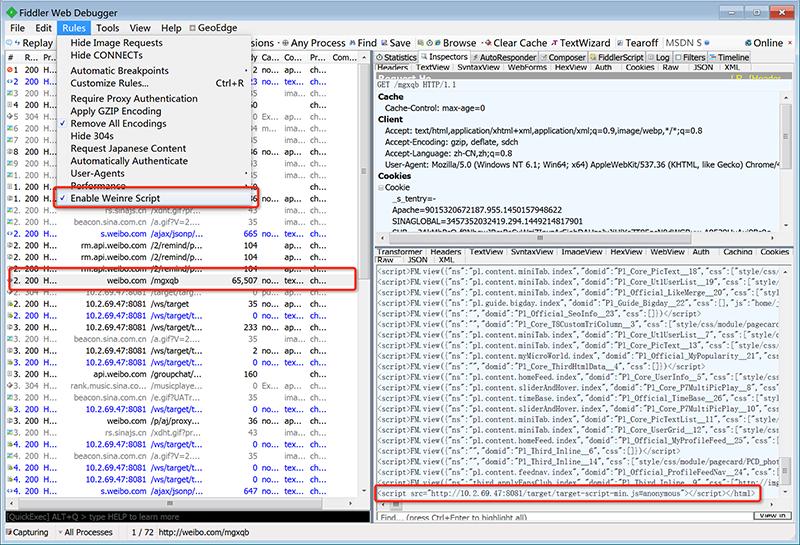This screenshot has height=545, width=800.
Task: Click the Tearoff toolbar button
Action: pos(641,43)
